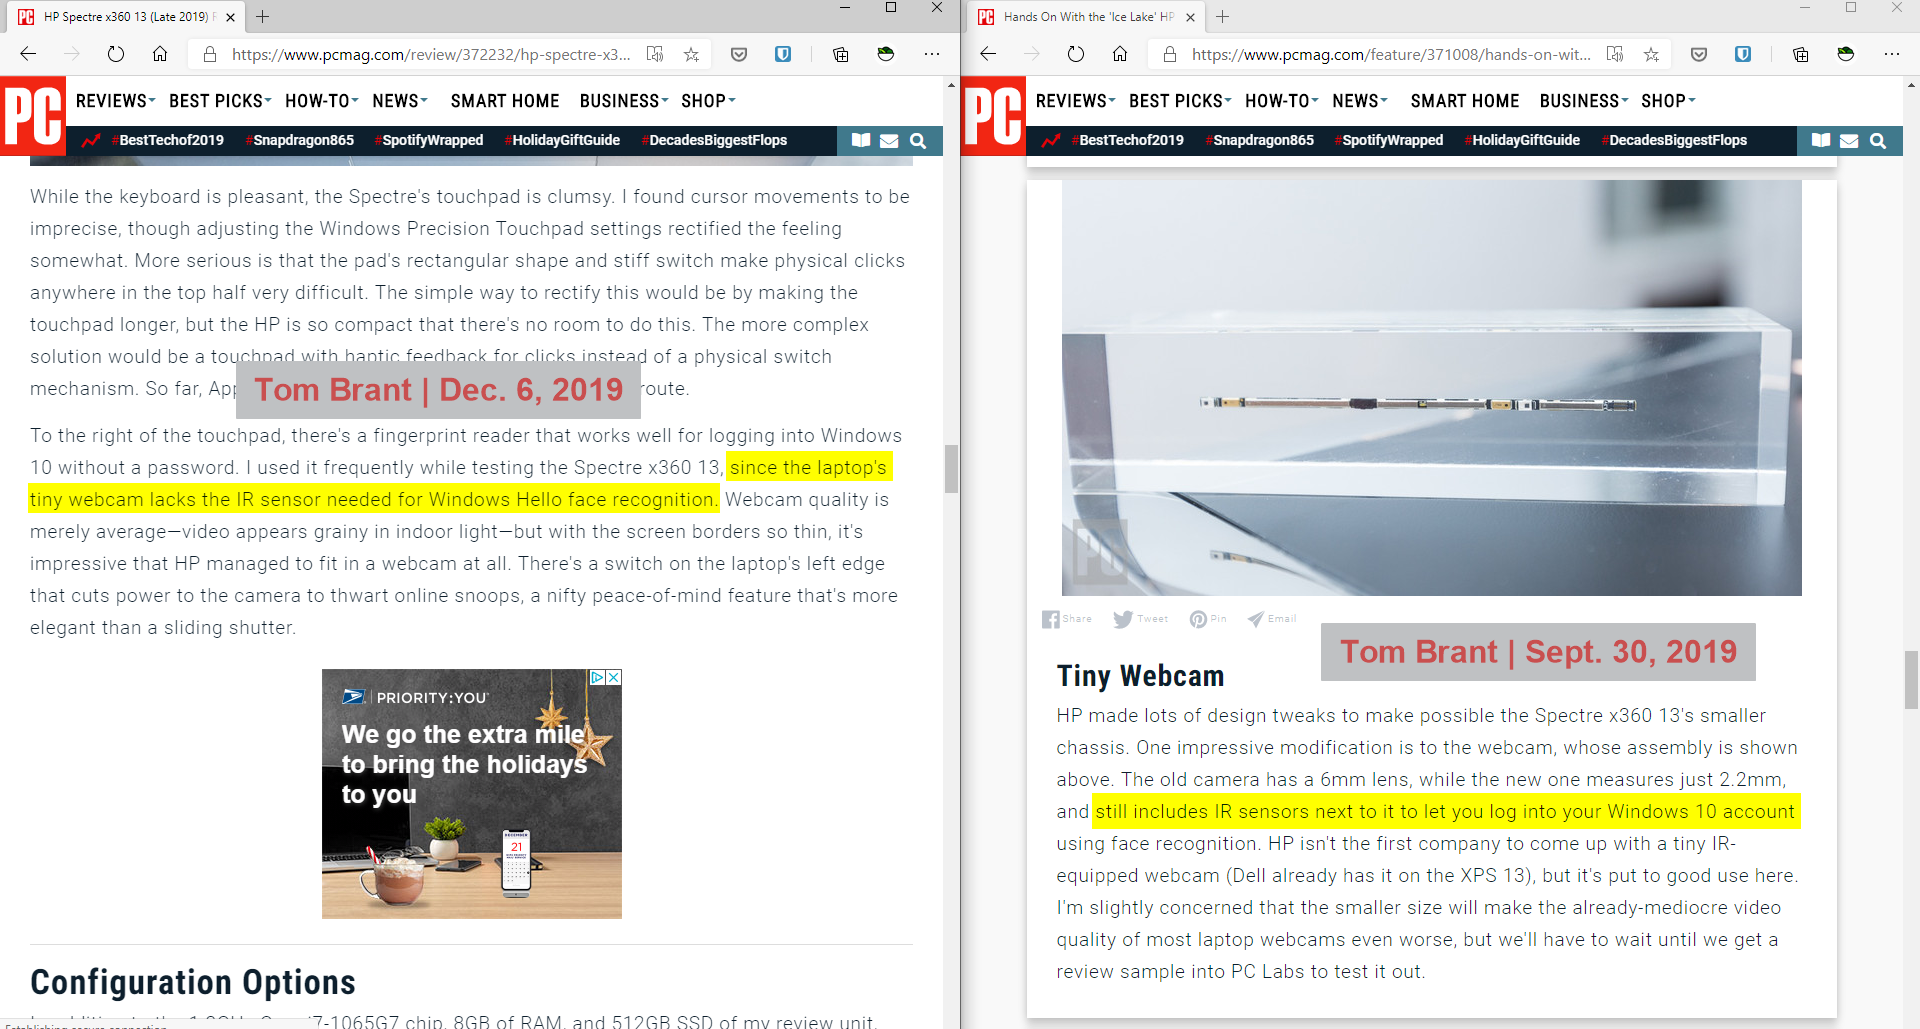The height and width of the screenshot is (1029, 1920).
Task: Open profile avatar in left browser window
Action: coord(886,54)
